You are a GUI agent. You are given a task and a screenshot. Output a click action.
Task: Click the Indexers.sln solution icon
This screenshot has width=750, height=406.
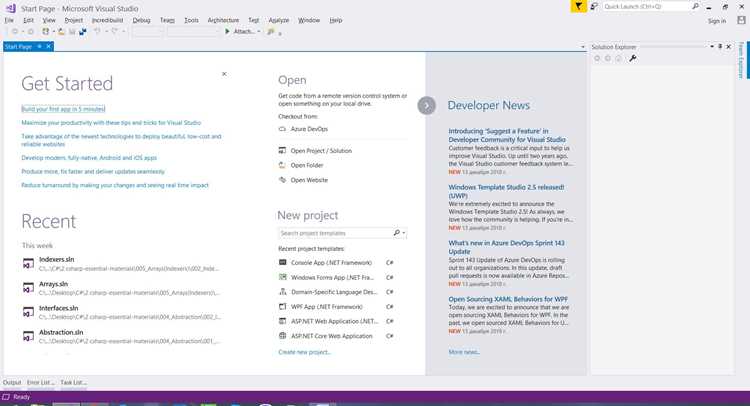28,263
